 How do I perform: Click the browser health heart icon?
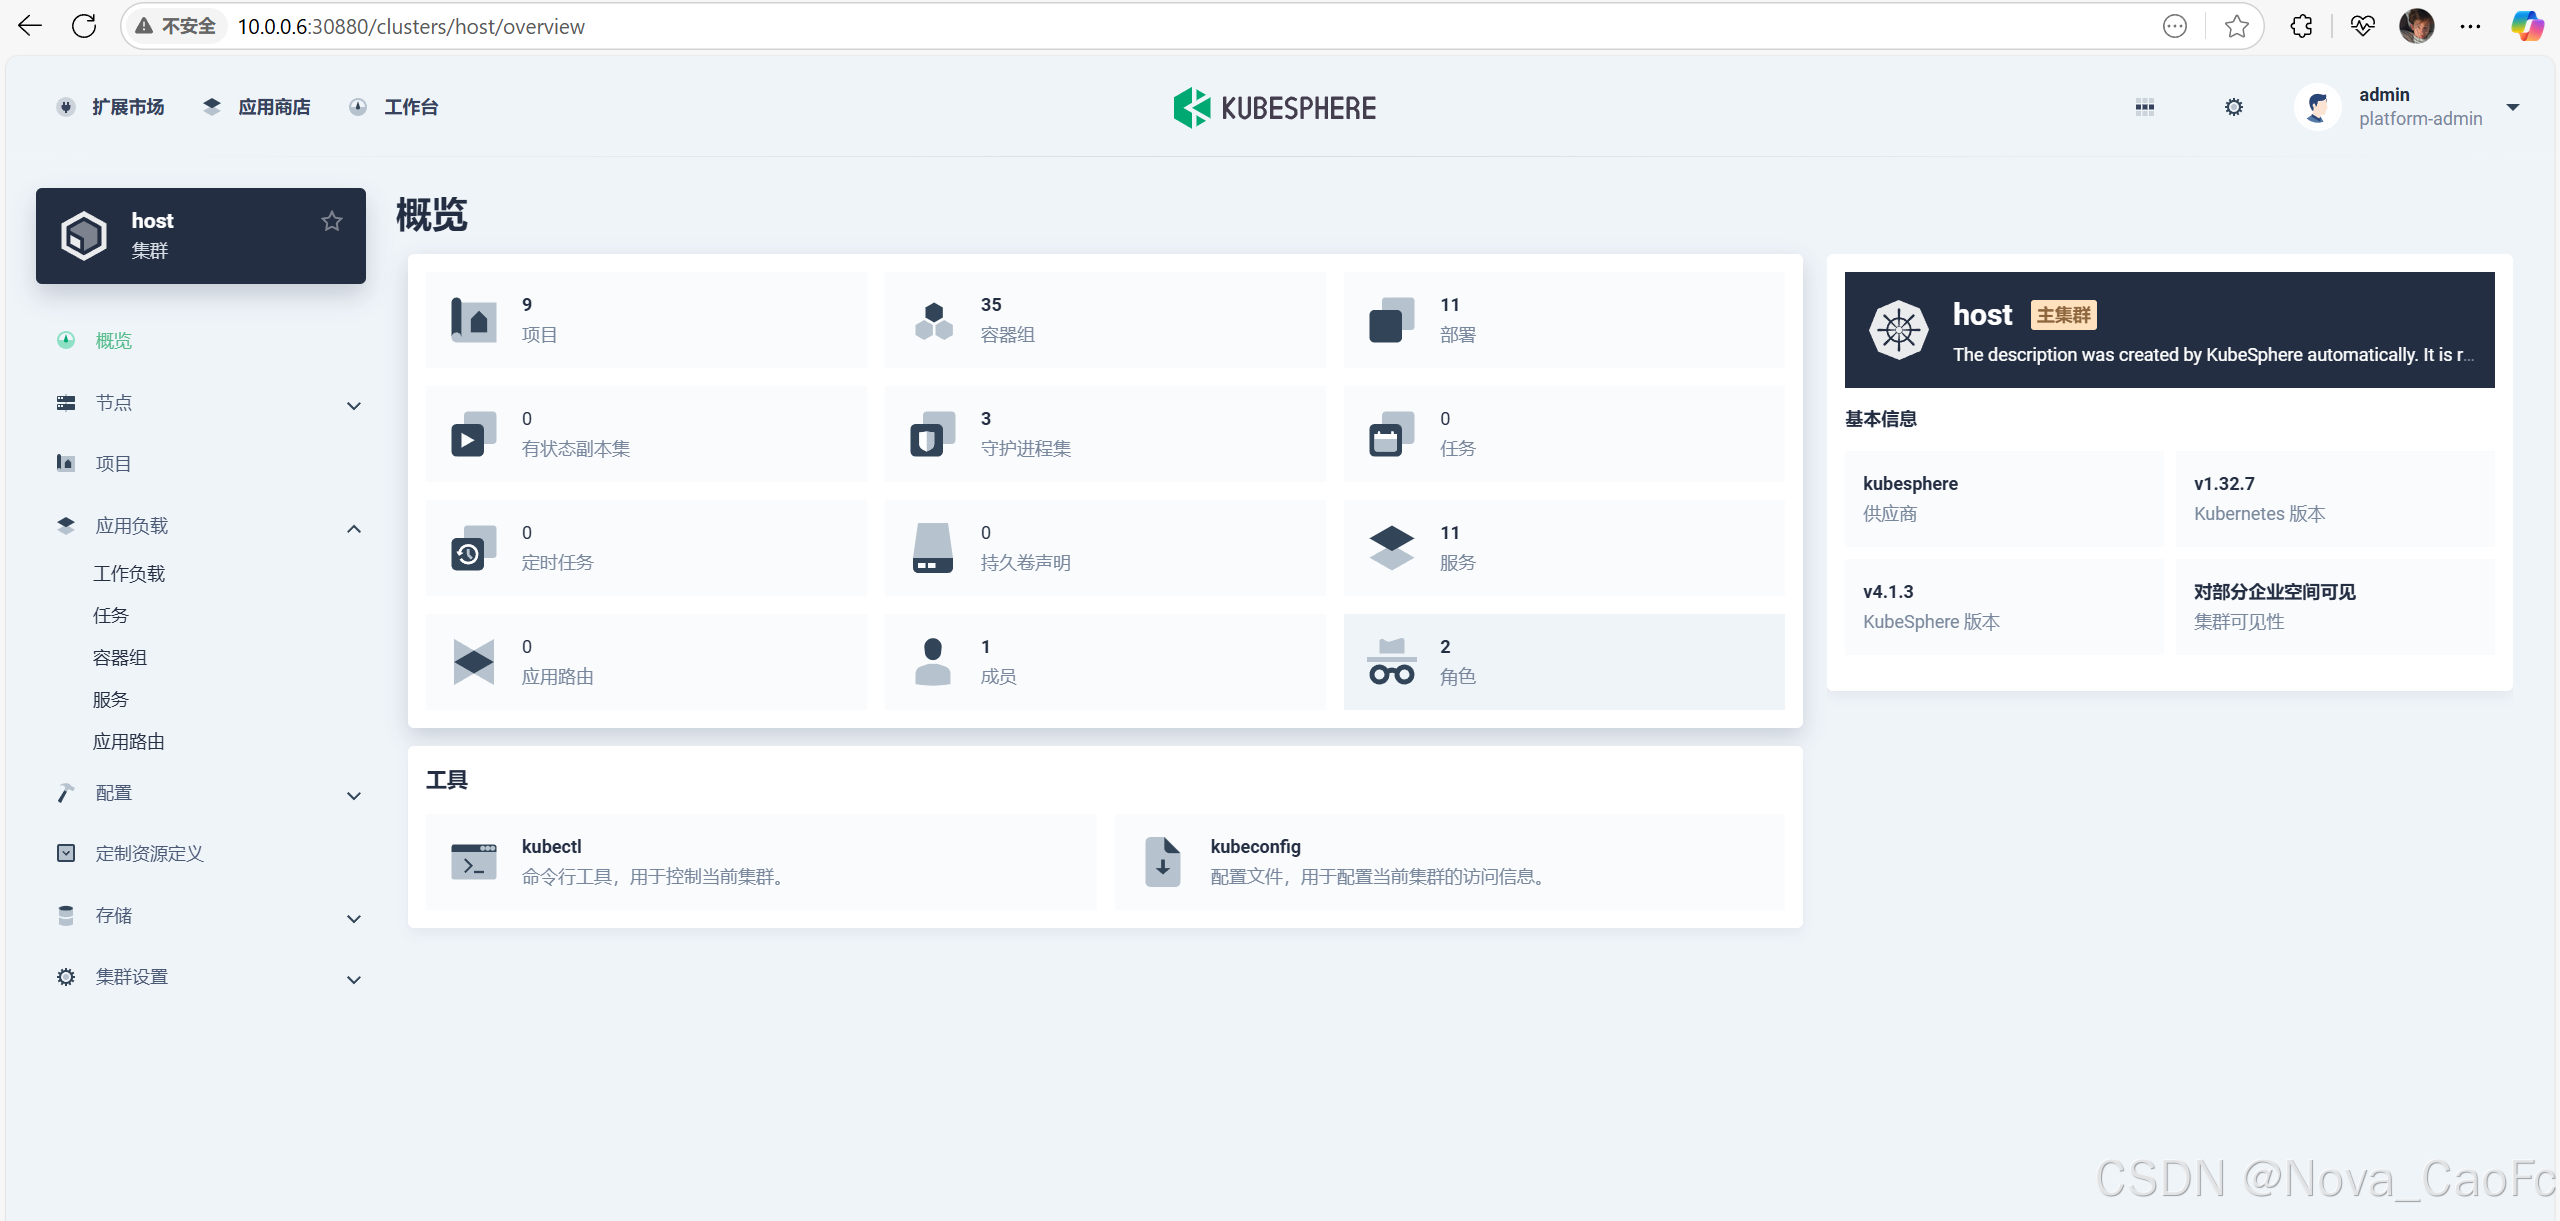click(x=2363, y=26)
